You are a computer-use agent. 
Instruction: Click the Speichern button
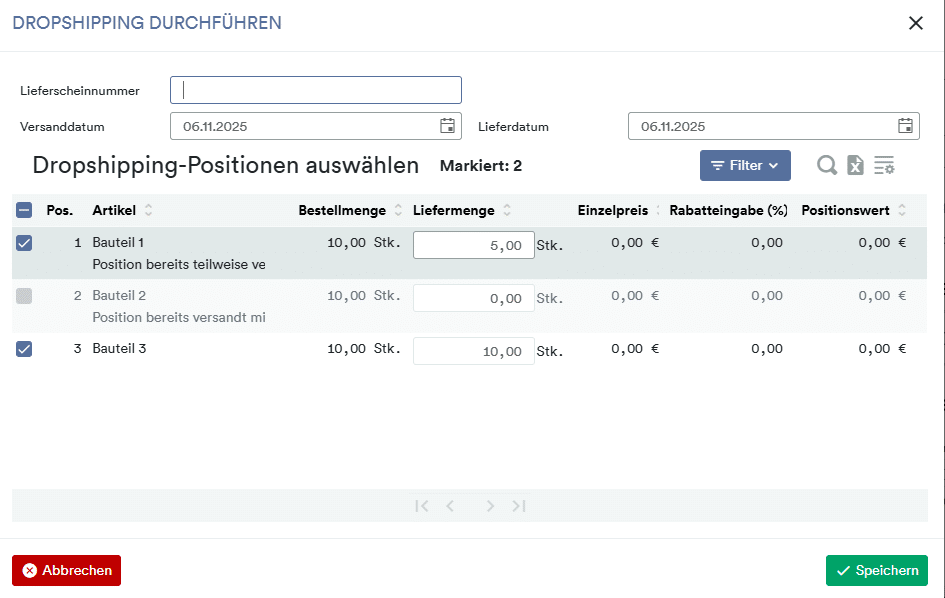coord(876,571)
